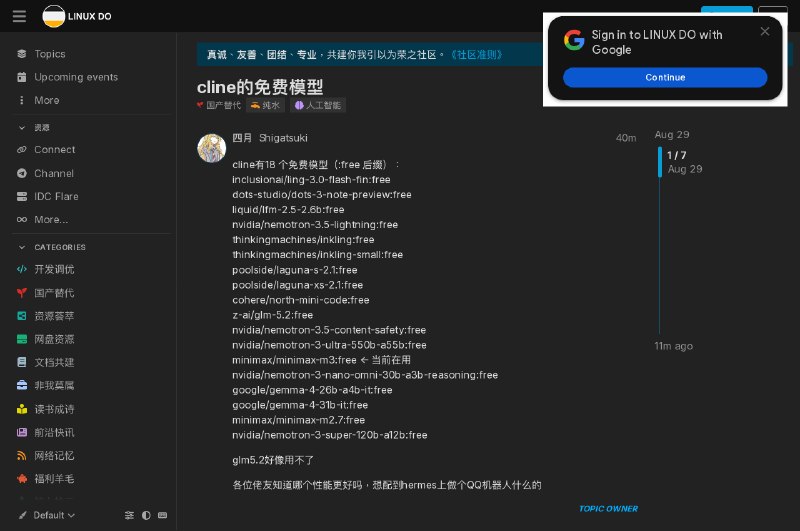Continue Google sign-in
The image size is (800, 531).
point(665,78)
